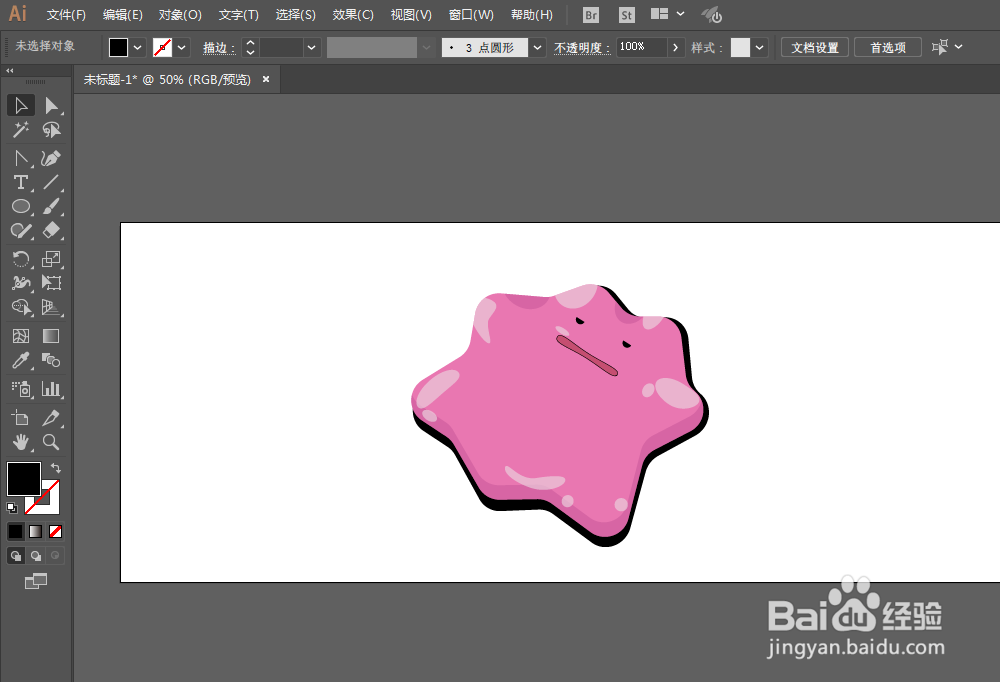Screen dimensions: 1000x682
Task: Select the Width/Warp tool
Action: tap(20, 283)
